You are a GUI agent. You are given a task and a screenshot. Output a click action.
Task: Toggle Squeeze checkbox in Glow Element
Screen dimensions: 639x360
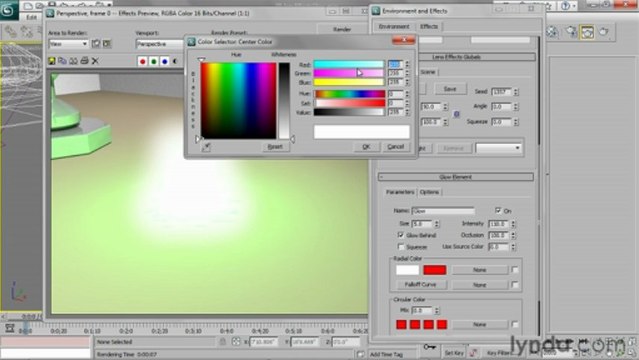(x=401, y=247)
